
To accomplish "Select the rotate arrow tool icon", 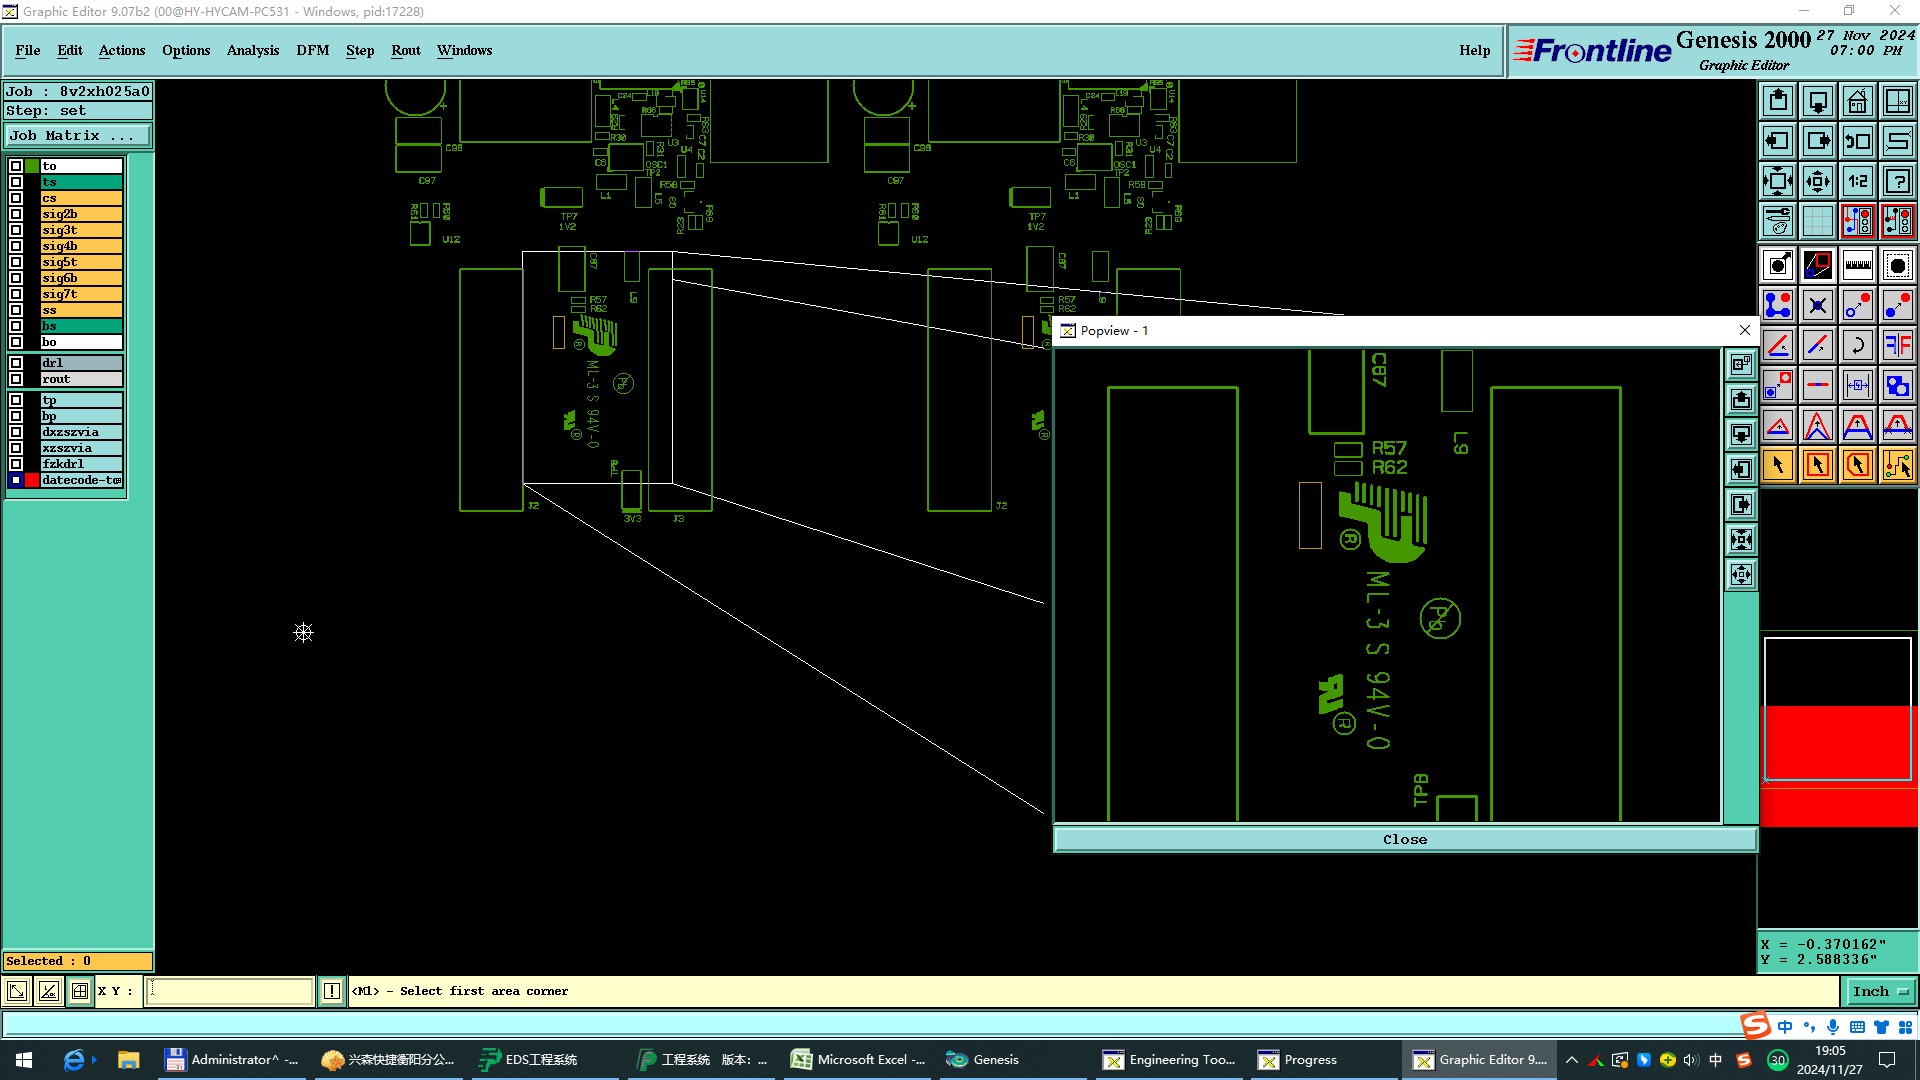I will 1857,345.
